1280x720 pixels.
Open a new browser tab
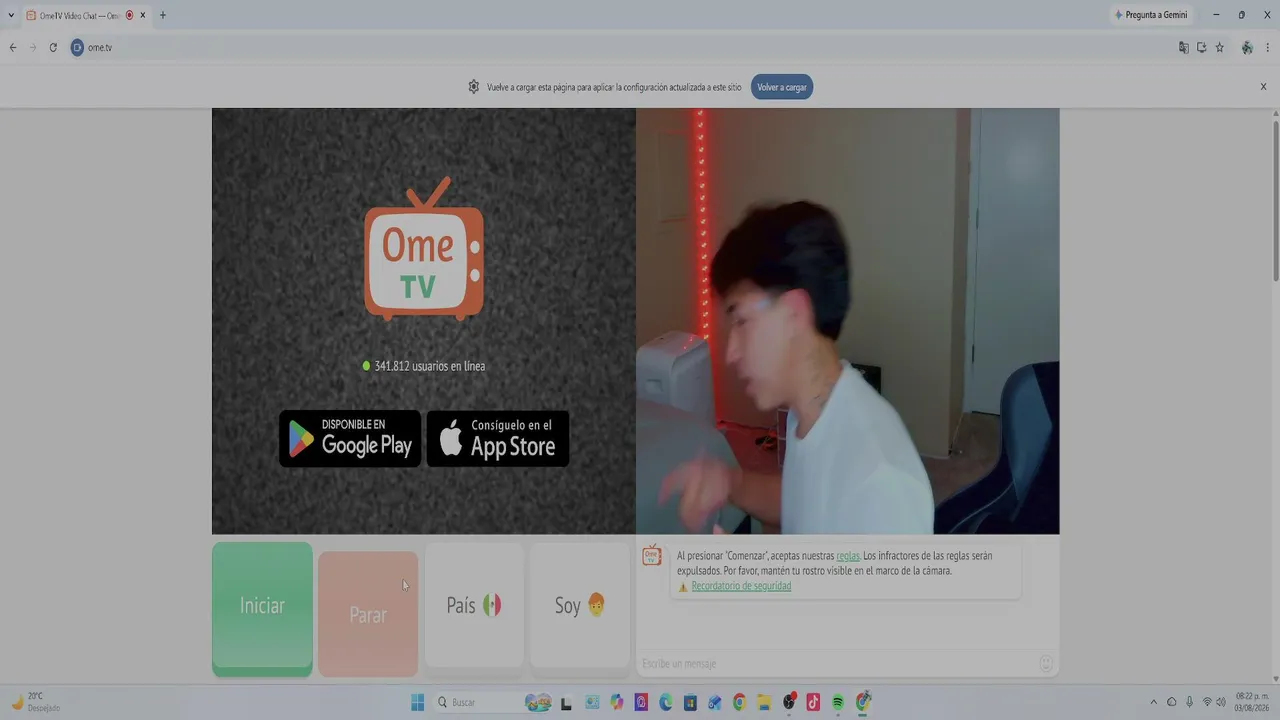point(163,15)
